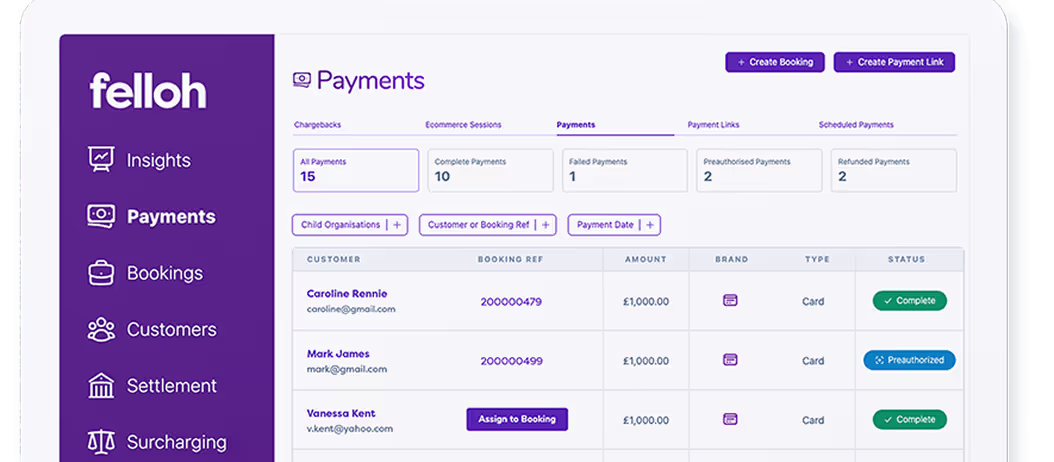Click Assign to Booking for Vanessa Kent

click(x=517, y=419)
